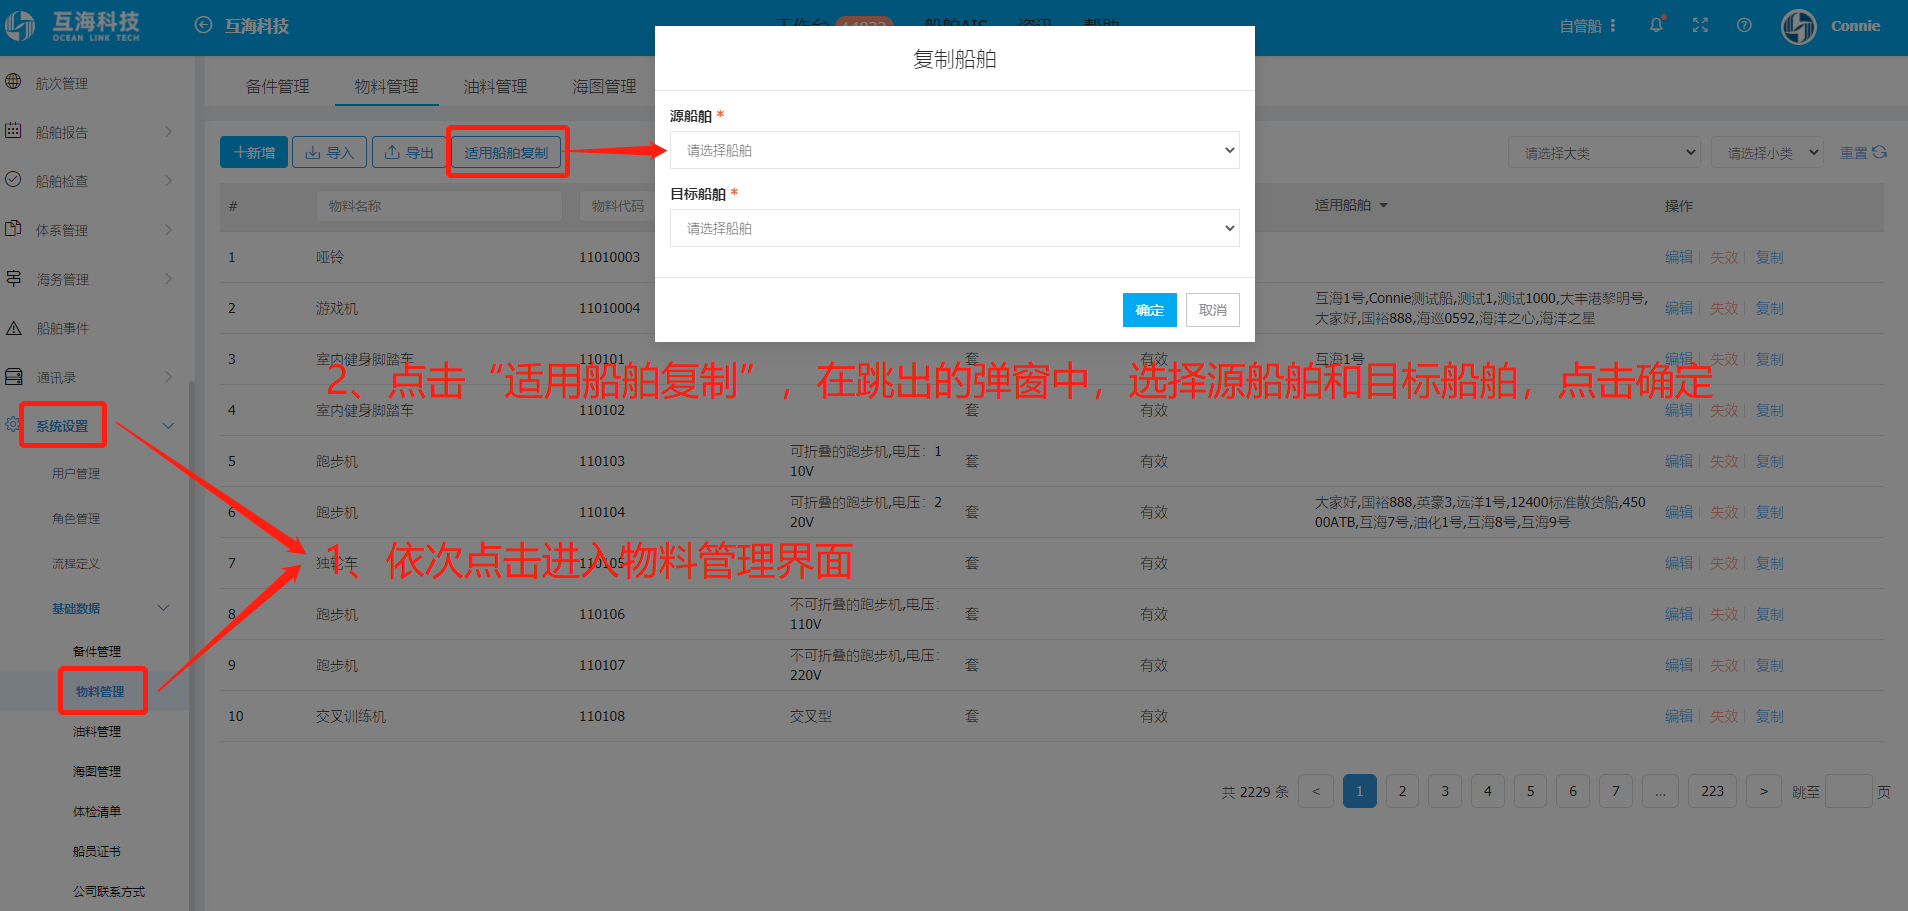The image size is (1908, 911).
Task: Click 复制 for row 交叉训练机
Action: pos(1769,716)
